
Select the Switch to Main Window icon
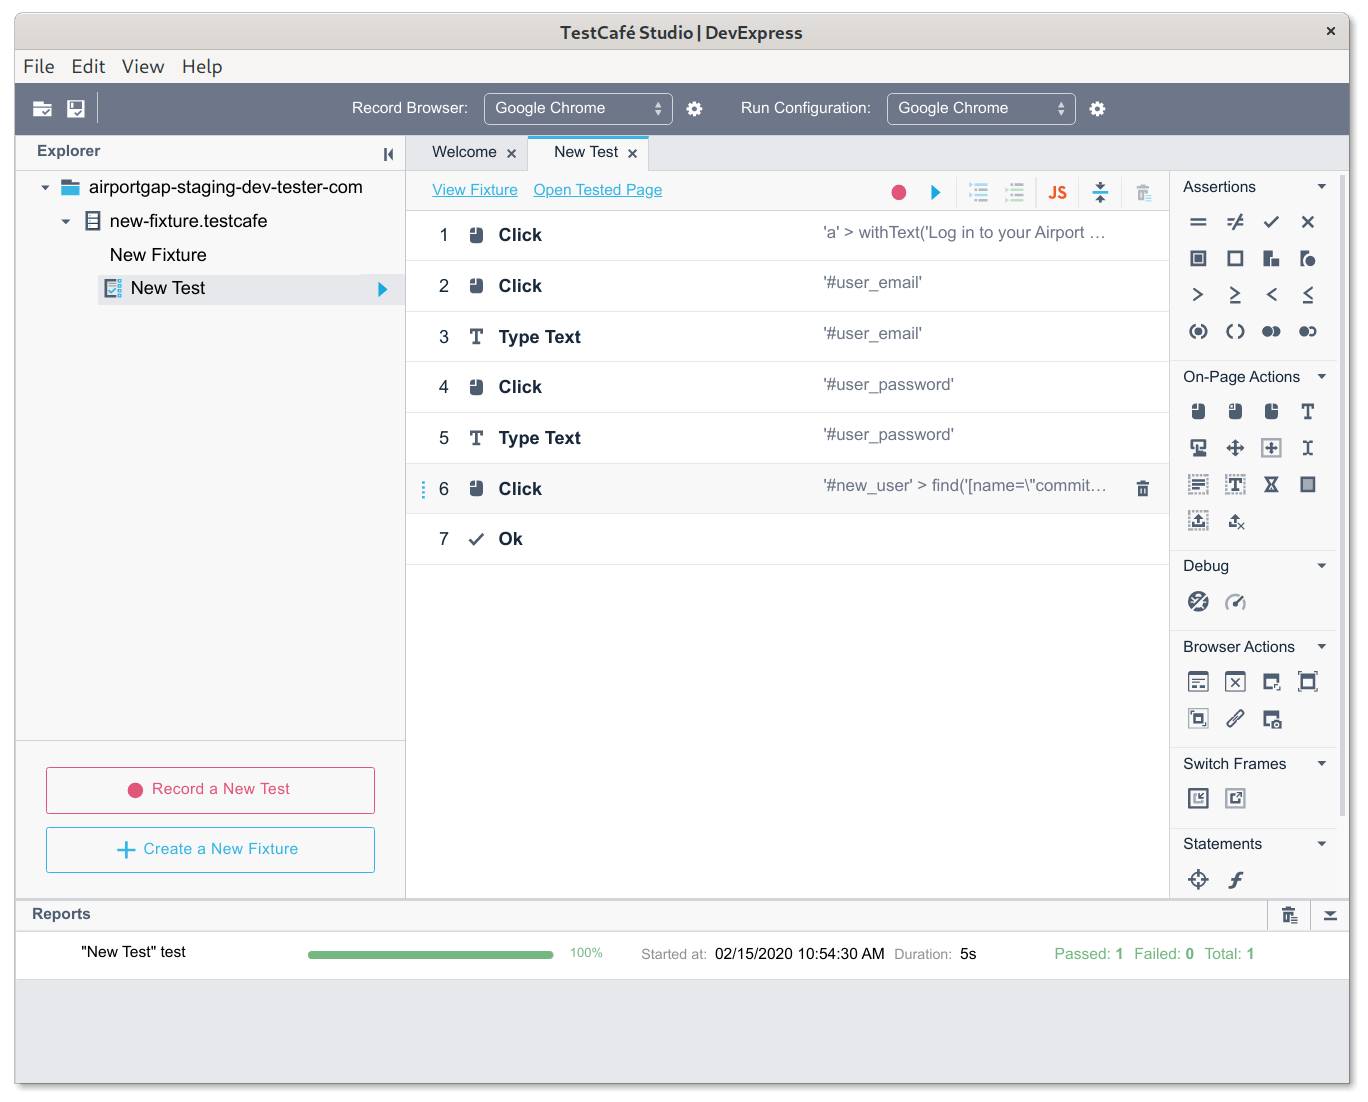point(1235,798)
